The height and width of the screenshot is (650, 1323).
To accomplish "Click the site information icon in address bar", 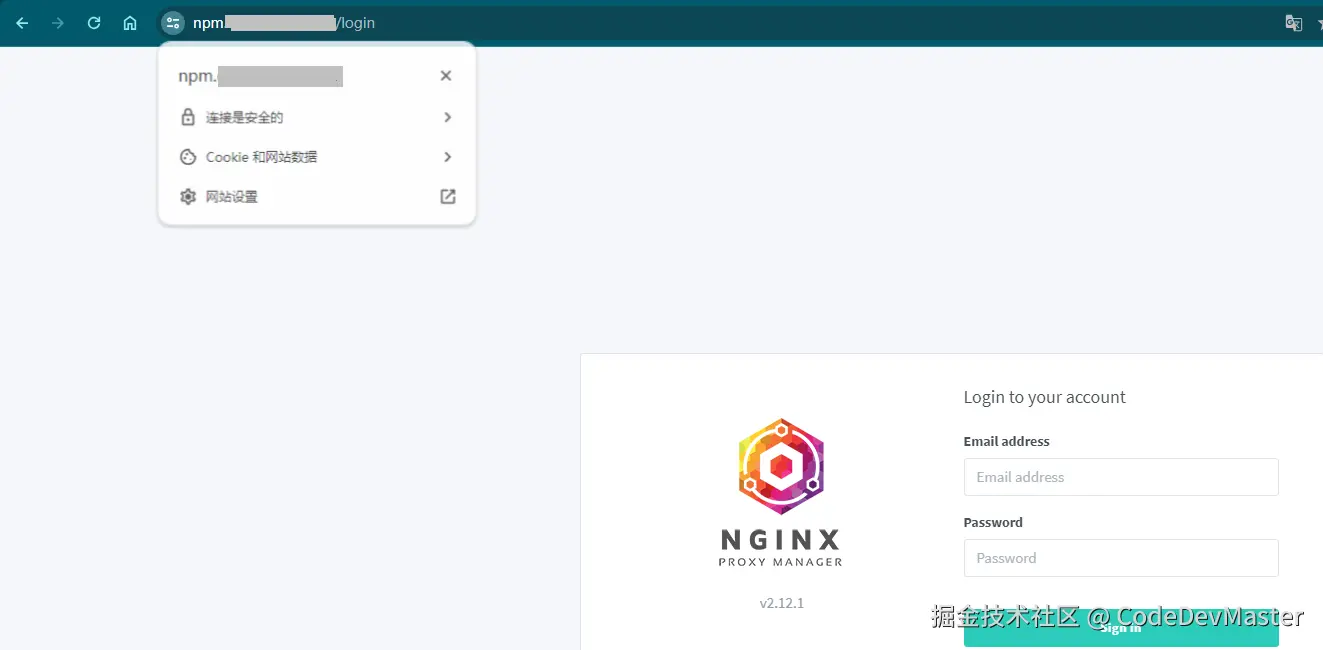I will point(173,23).
